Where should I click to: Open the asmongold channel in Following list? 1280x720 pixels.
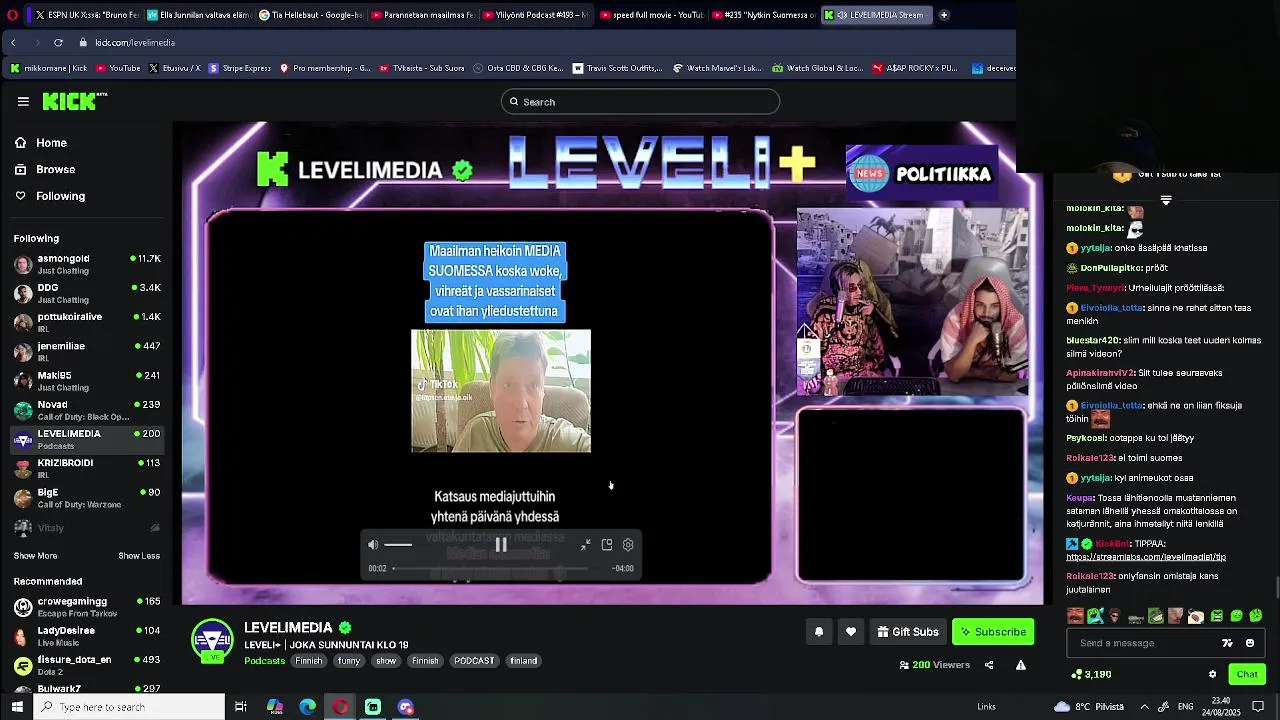point(86,264)
